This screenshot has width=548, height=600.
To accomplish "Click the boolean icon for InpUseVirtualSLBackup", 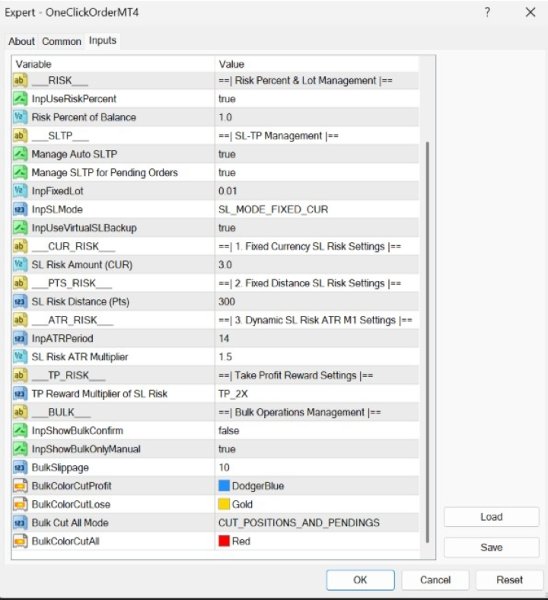I will 20,228.
